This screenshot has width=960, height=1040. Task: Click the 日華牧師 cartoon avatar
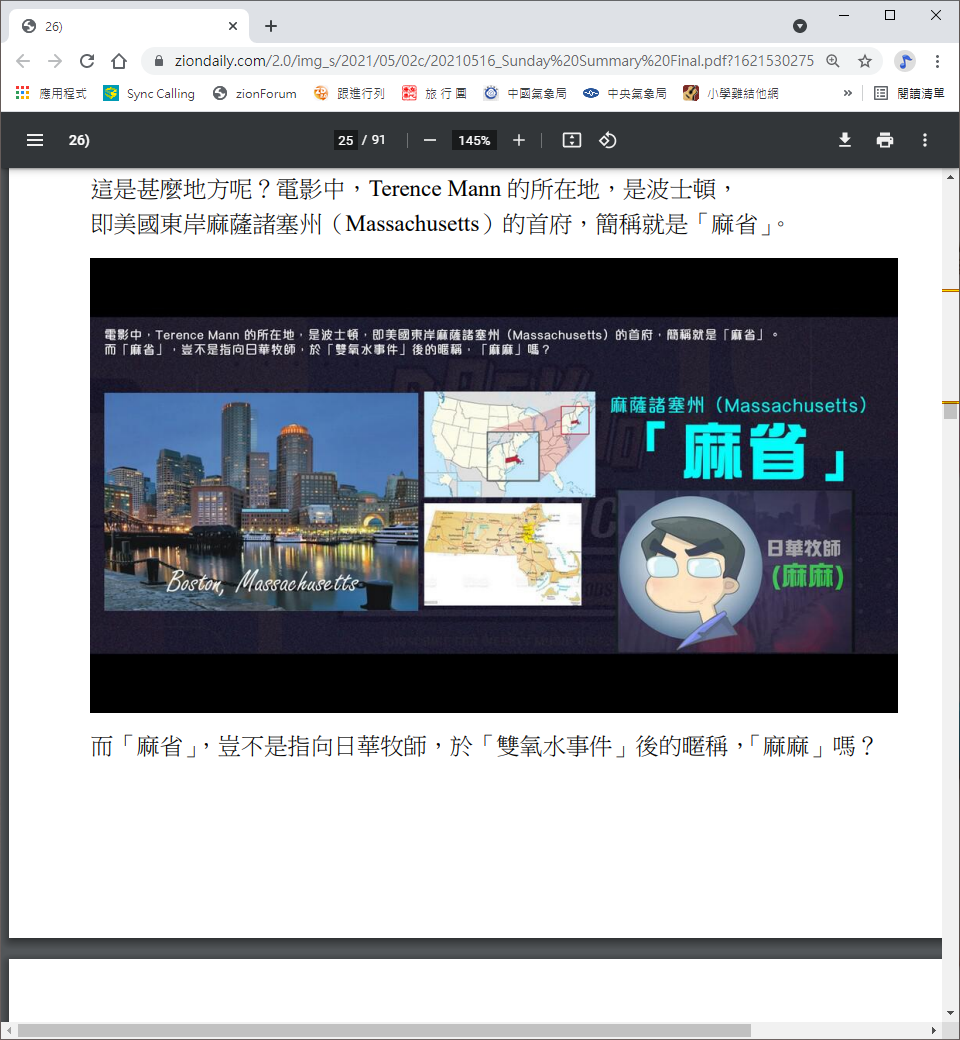691,572
